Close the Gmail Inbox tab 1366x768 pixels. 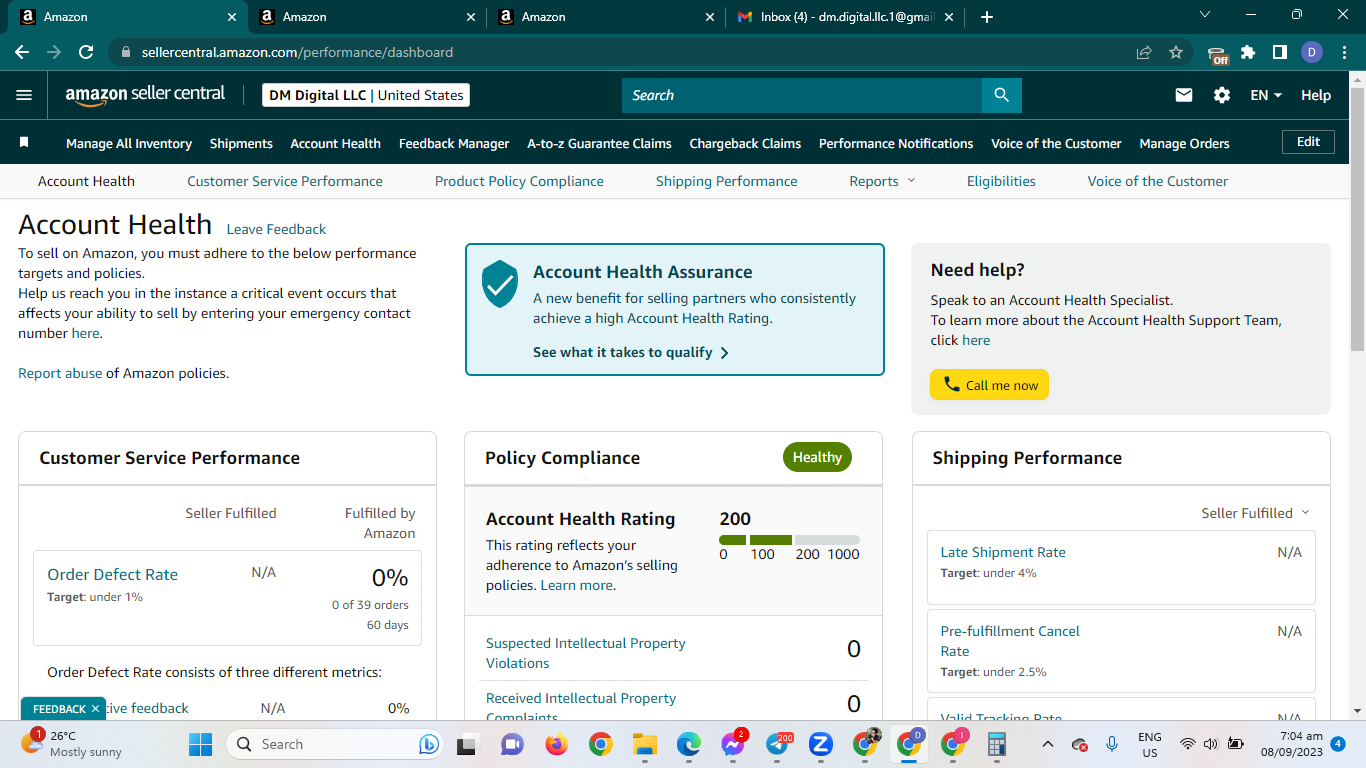(948, 17)
